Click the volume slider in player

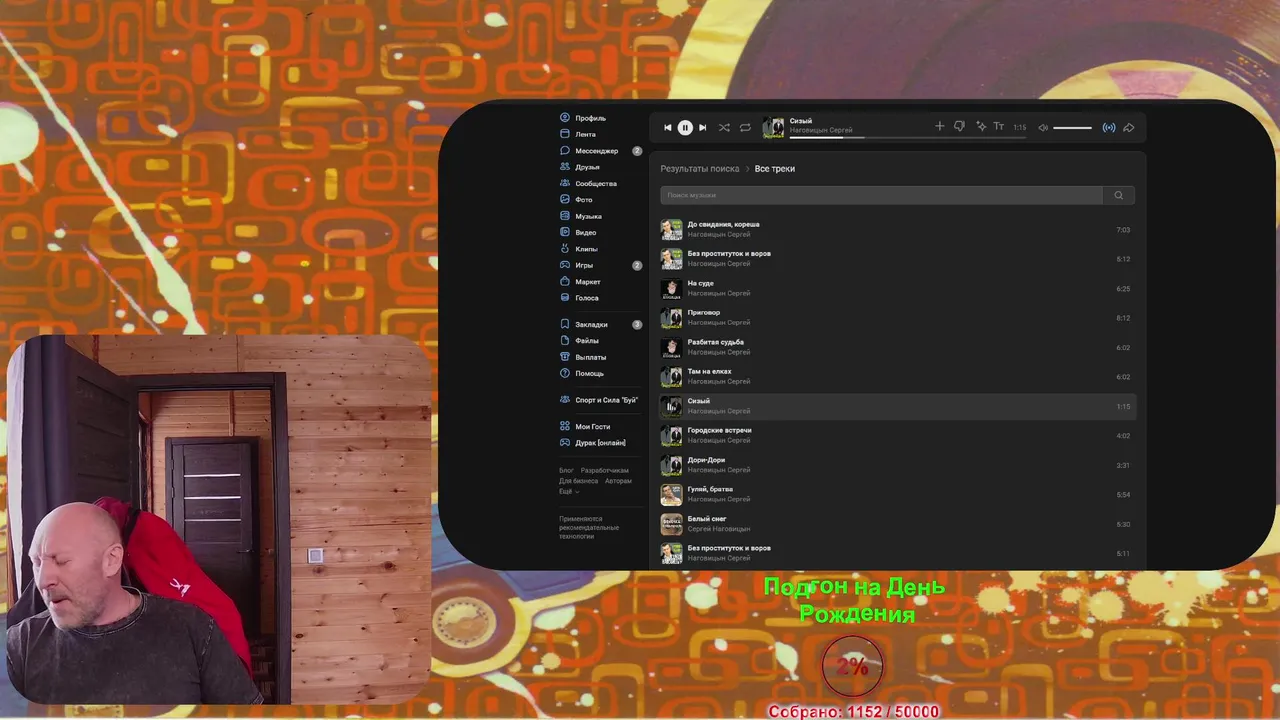(x=1072, y=128)
